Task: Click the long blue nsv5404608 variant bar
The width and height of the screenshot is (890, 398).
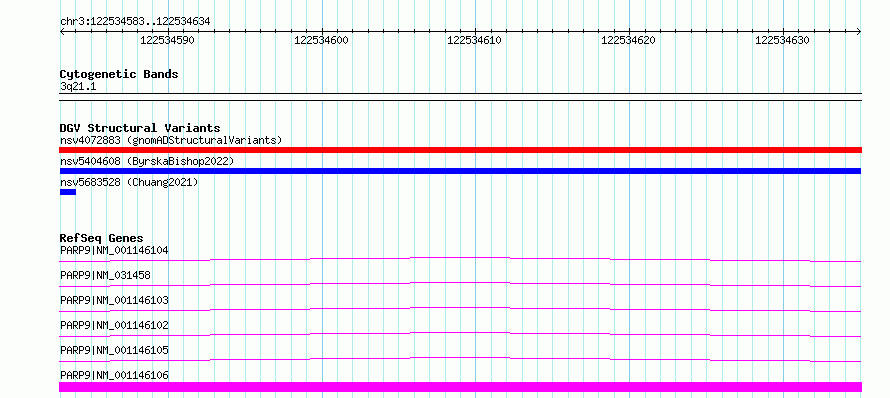Action: (x=460, y=171)
